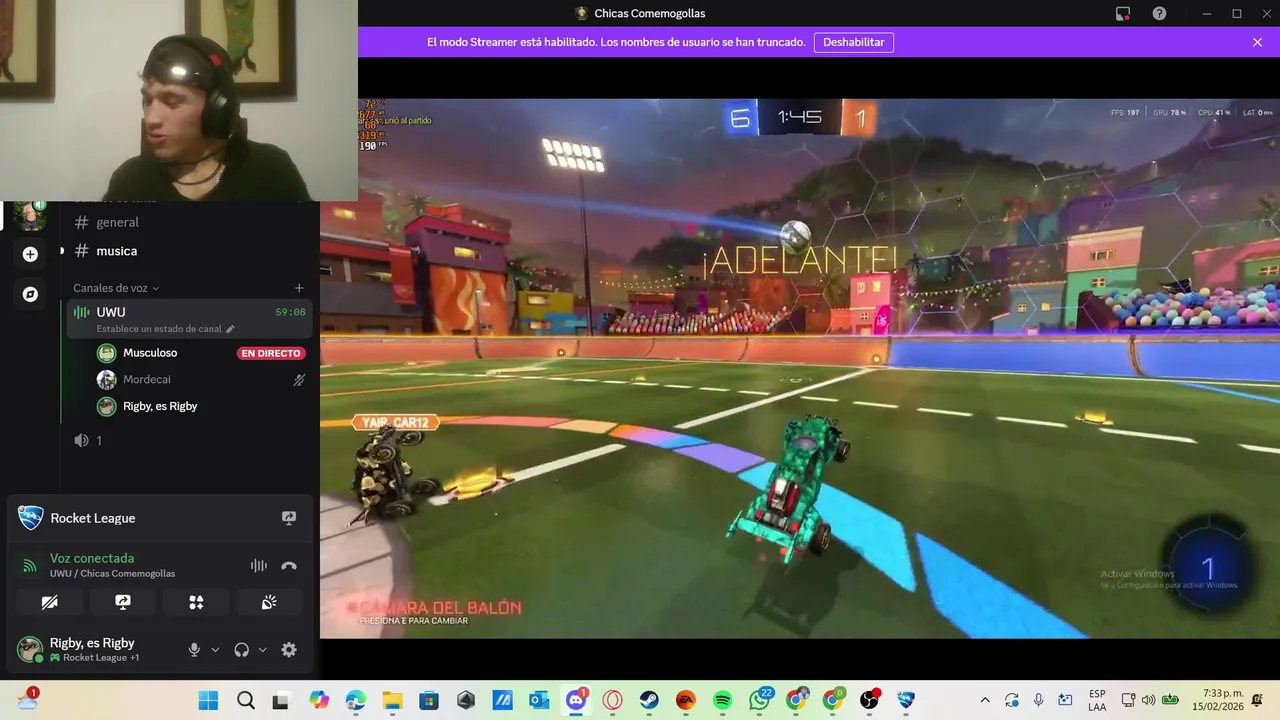This screenshot has height=720, width=1280.
Task: Show hidden system tray icons chevron
Action: coord(985,700)
